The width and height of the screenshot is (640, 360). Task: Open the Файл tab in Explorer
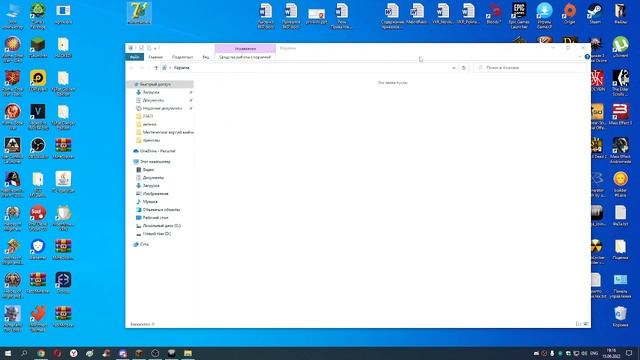click(x=135, y=57)
